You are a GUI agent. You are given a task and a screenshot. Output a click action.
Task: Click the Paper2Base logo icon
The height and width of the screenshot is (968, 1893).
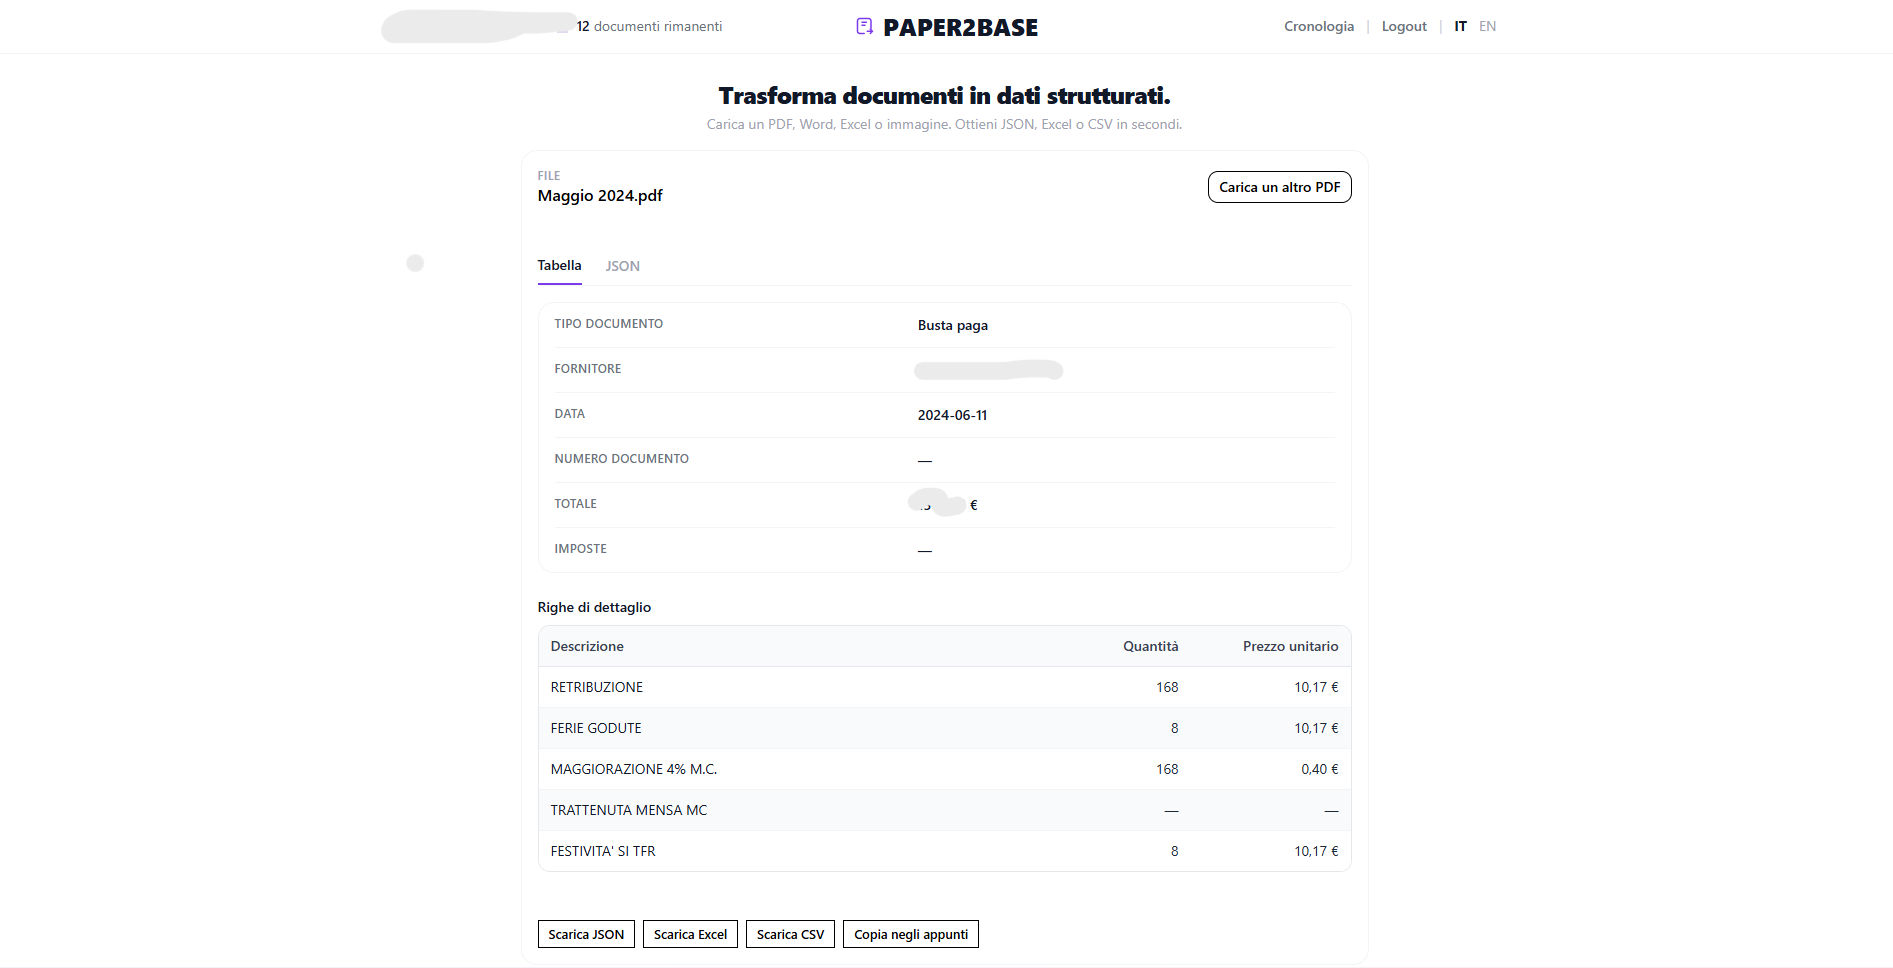[x=865, y=27]
